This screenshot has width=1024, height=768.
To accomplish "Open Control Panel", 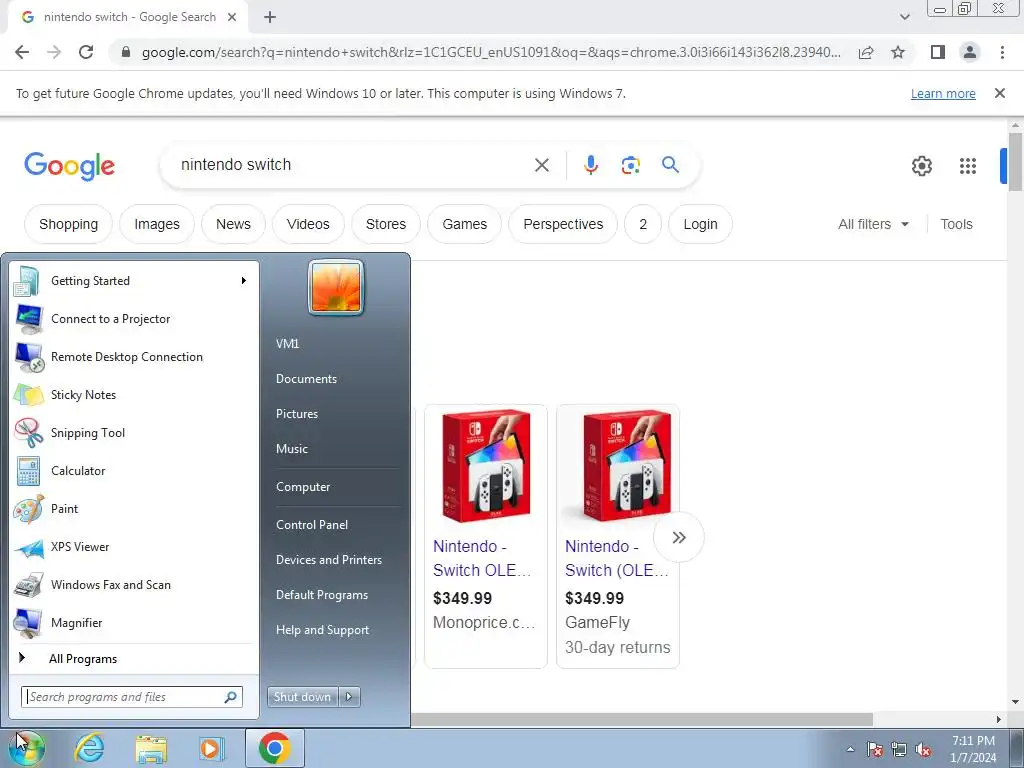I will (312, 525).
